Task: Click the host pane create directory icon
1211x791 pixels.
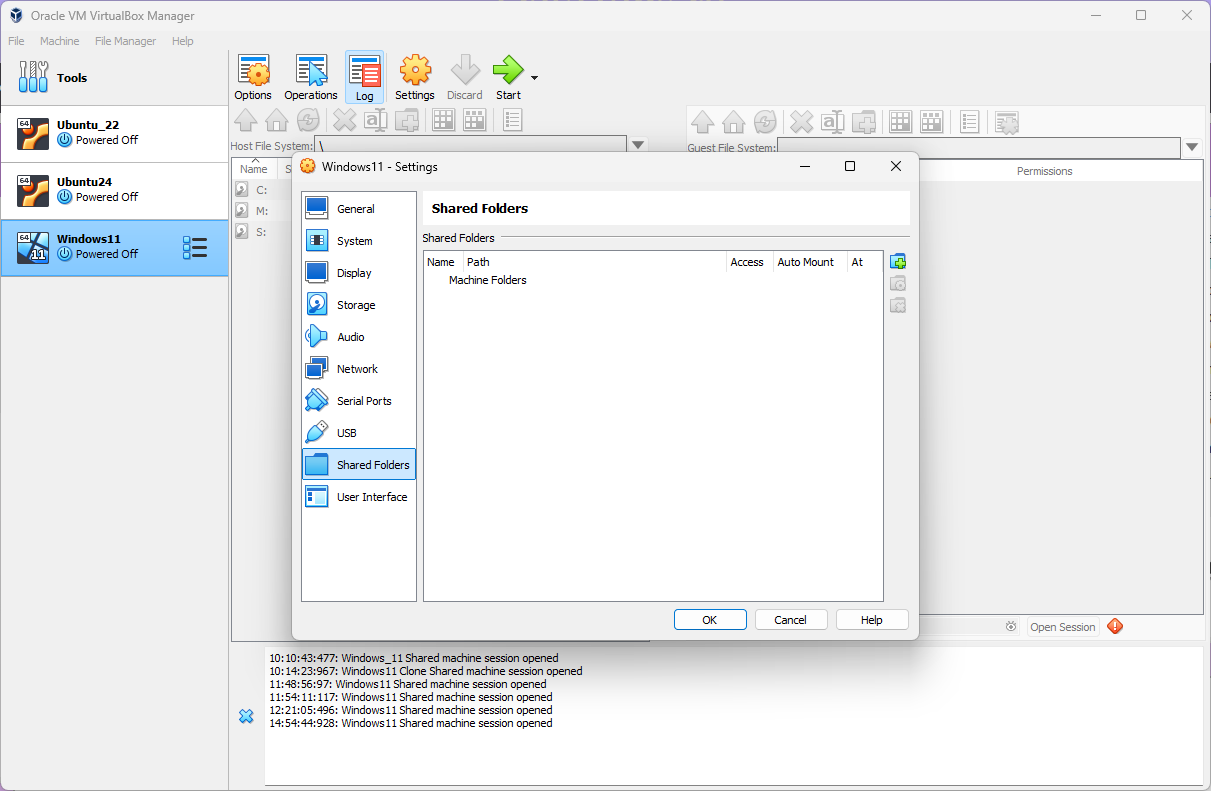Action: pyautogui.click(x=406, y=121)
